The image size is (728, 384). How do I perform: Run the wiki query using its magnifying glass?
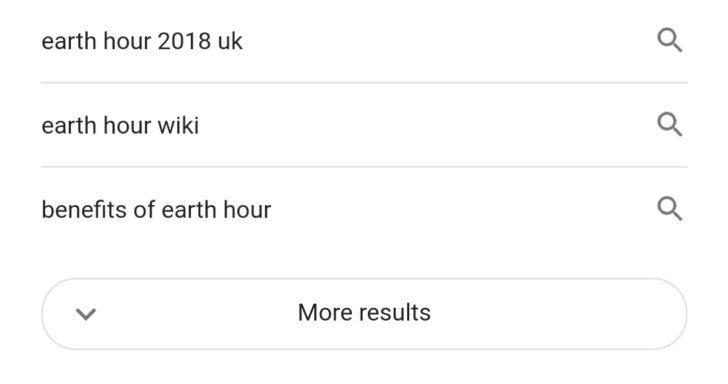click(670, 124)
